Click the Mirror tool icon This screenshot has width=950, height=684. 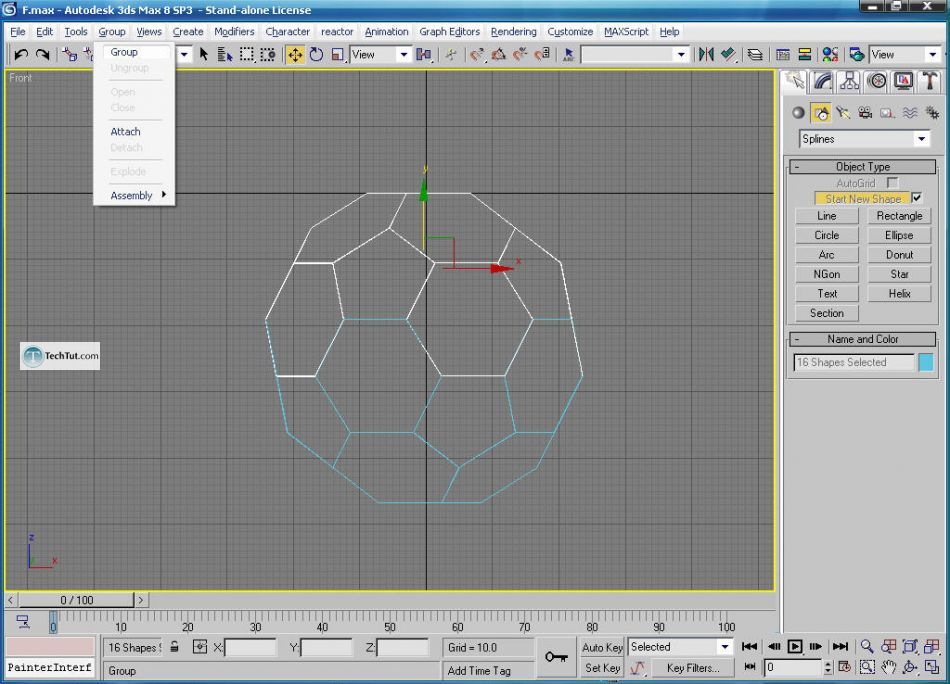coord(706,55)
